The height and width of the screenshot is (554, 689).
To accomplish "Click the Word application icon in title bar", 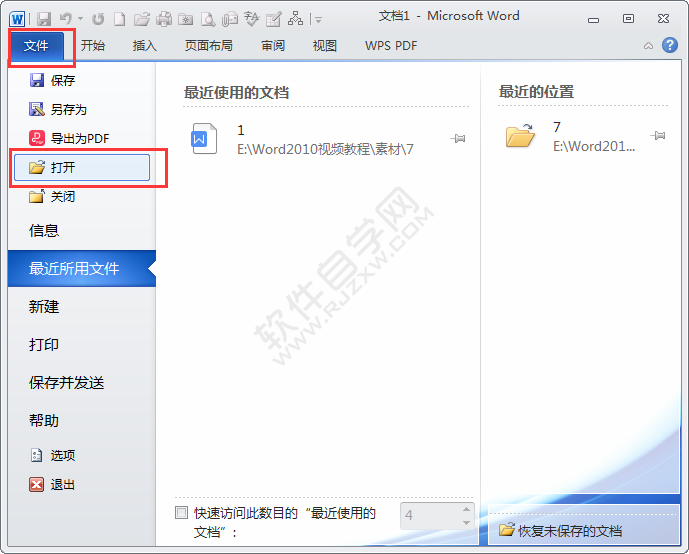I will (x=17, y=19).
